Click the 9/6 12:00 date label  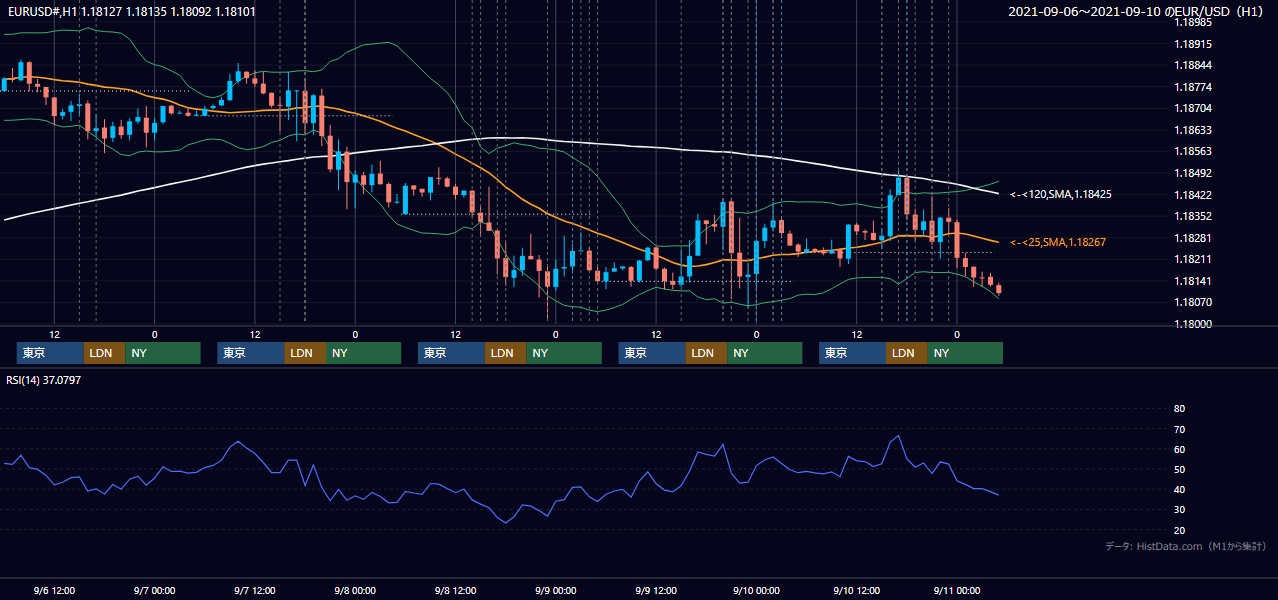tap(54, 590)
